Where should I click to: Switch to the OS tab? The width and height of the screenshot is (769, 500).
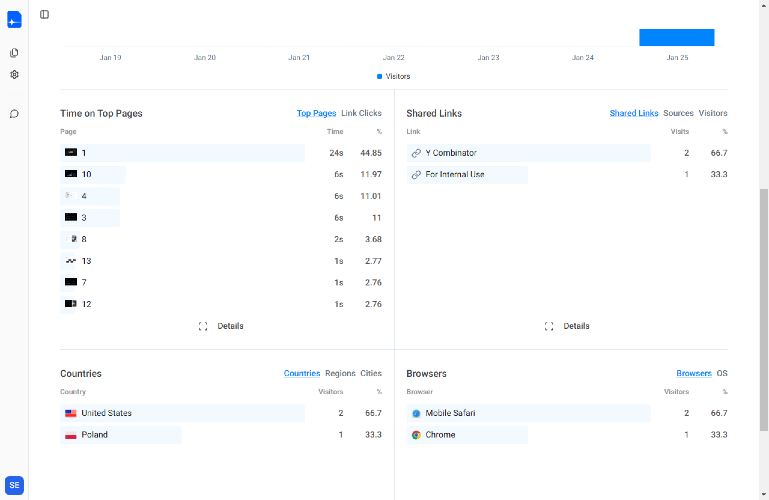(722, 374)
